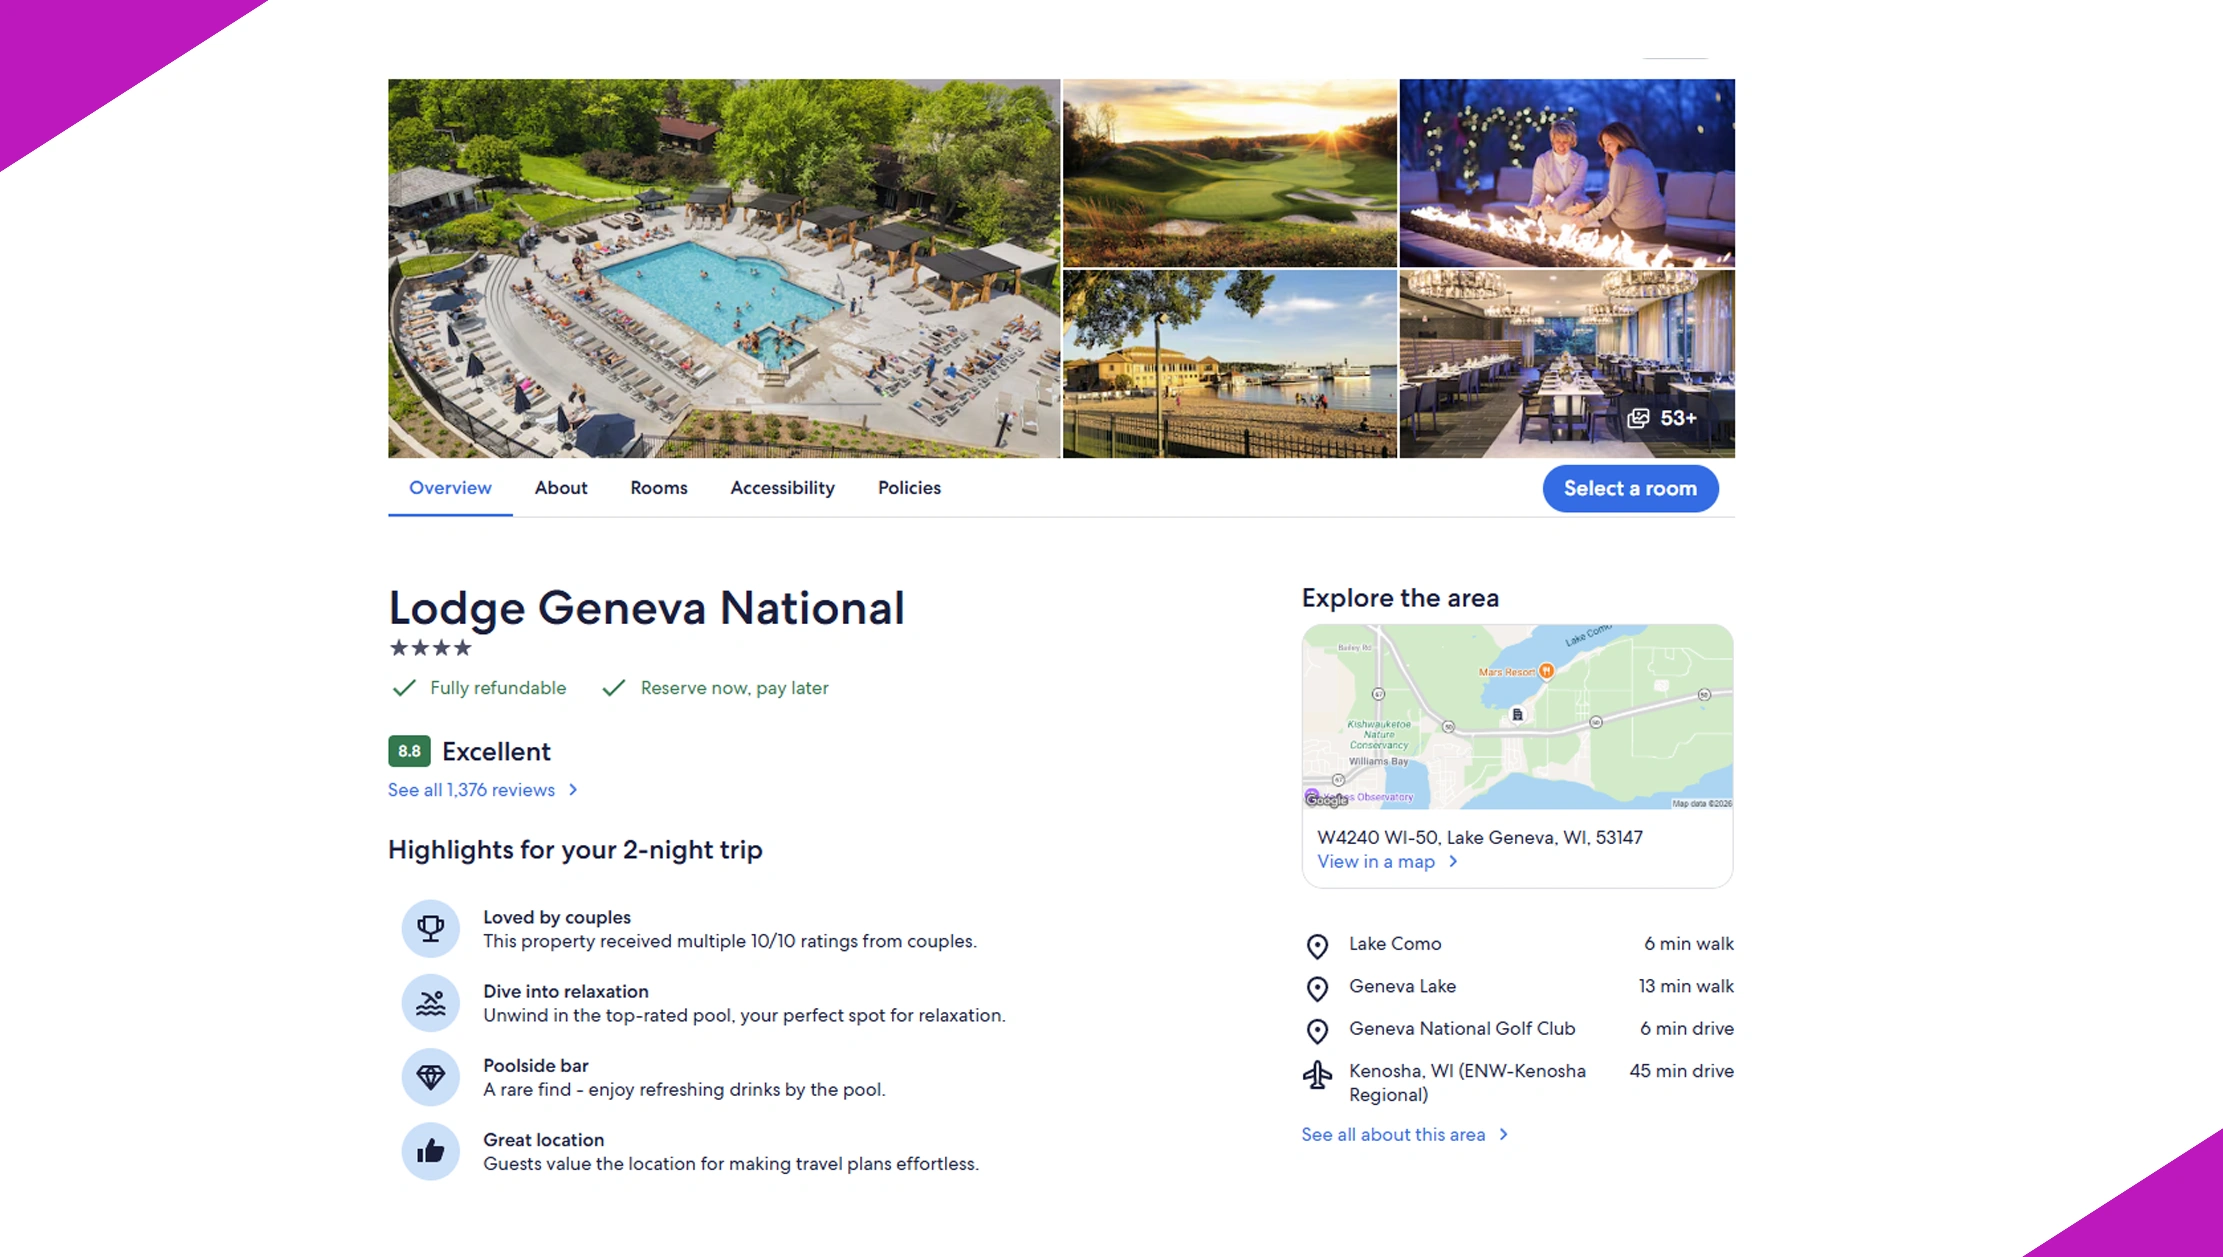Viewport: 2223px width, 1257px height.
Task: Switch to the Rooms tab
Action: [x=659, y=488]
